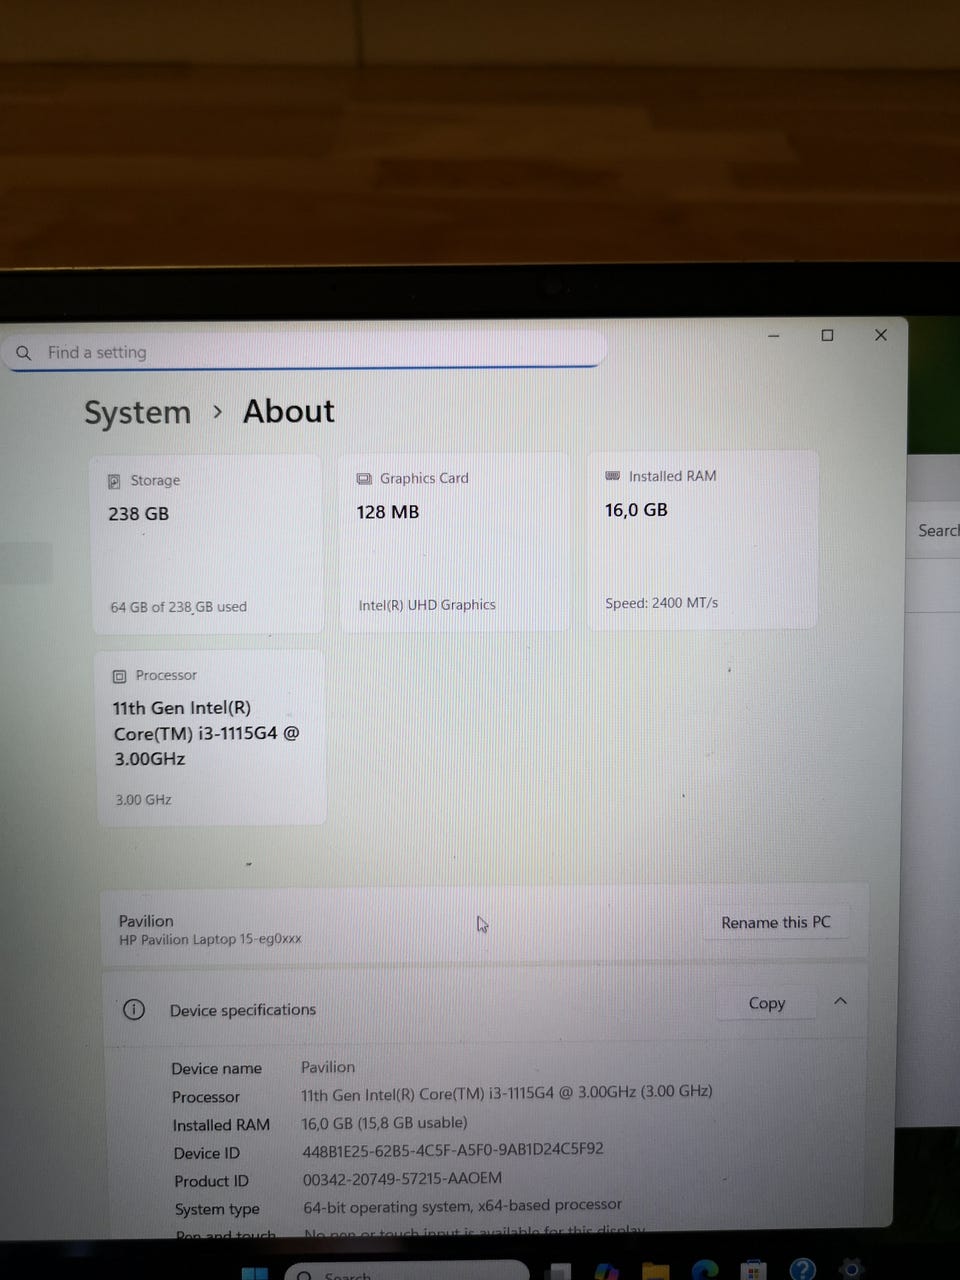Copy the device specifications
Screen dimensions: 960x1280
coord(767,1003)
